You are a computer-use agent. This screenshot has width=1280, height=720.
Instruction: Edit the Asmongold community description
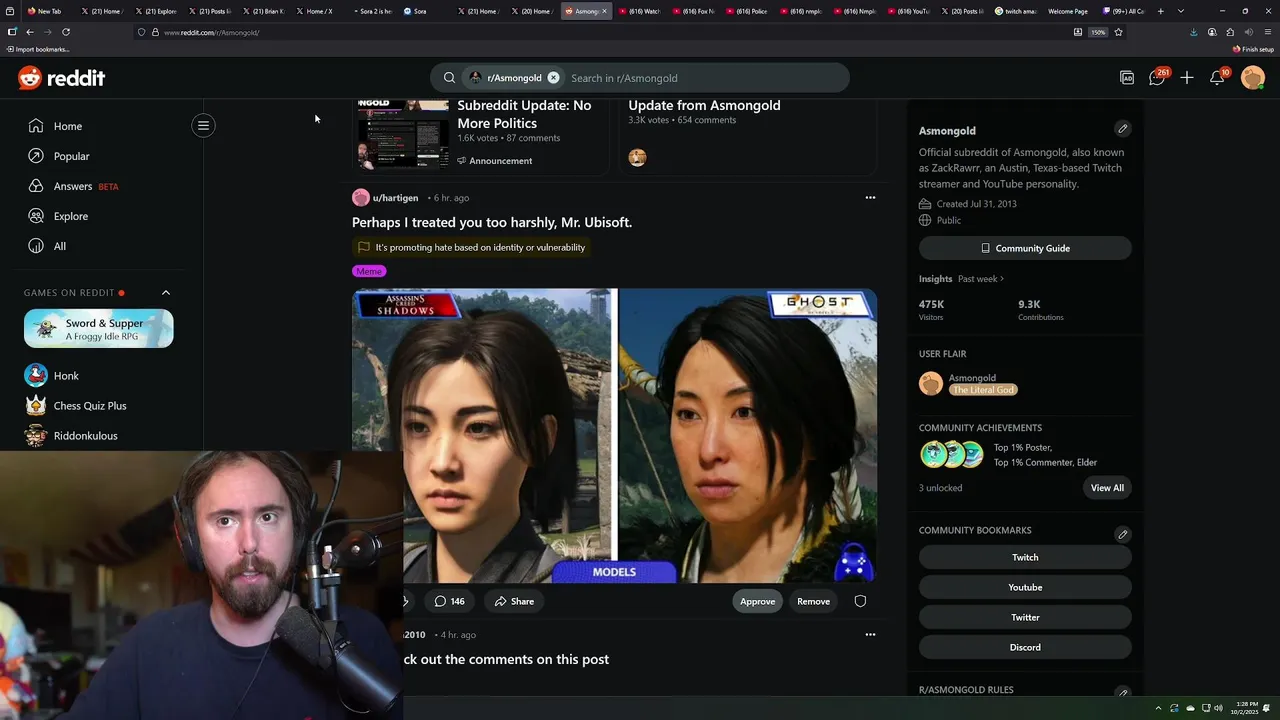point(1122,129)
